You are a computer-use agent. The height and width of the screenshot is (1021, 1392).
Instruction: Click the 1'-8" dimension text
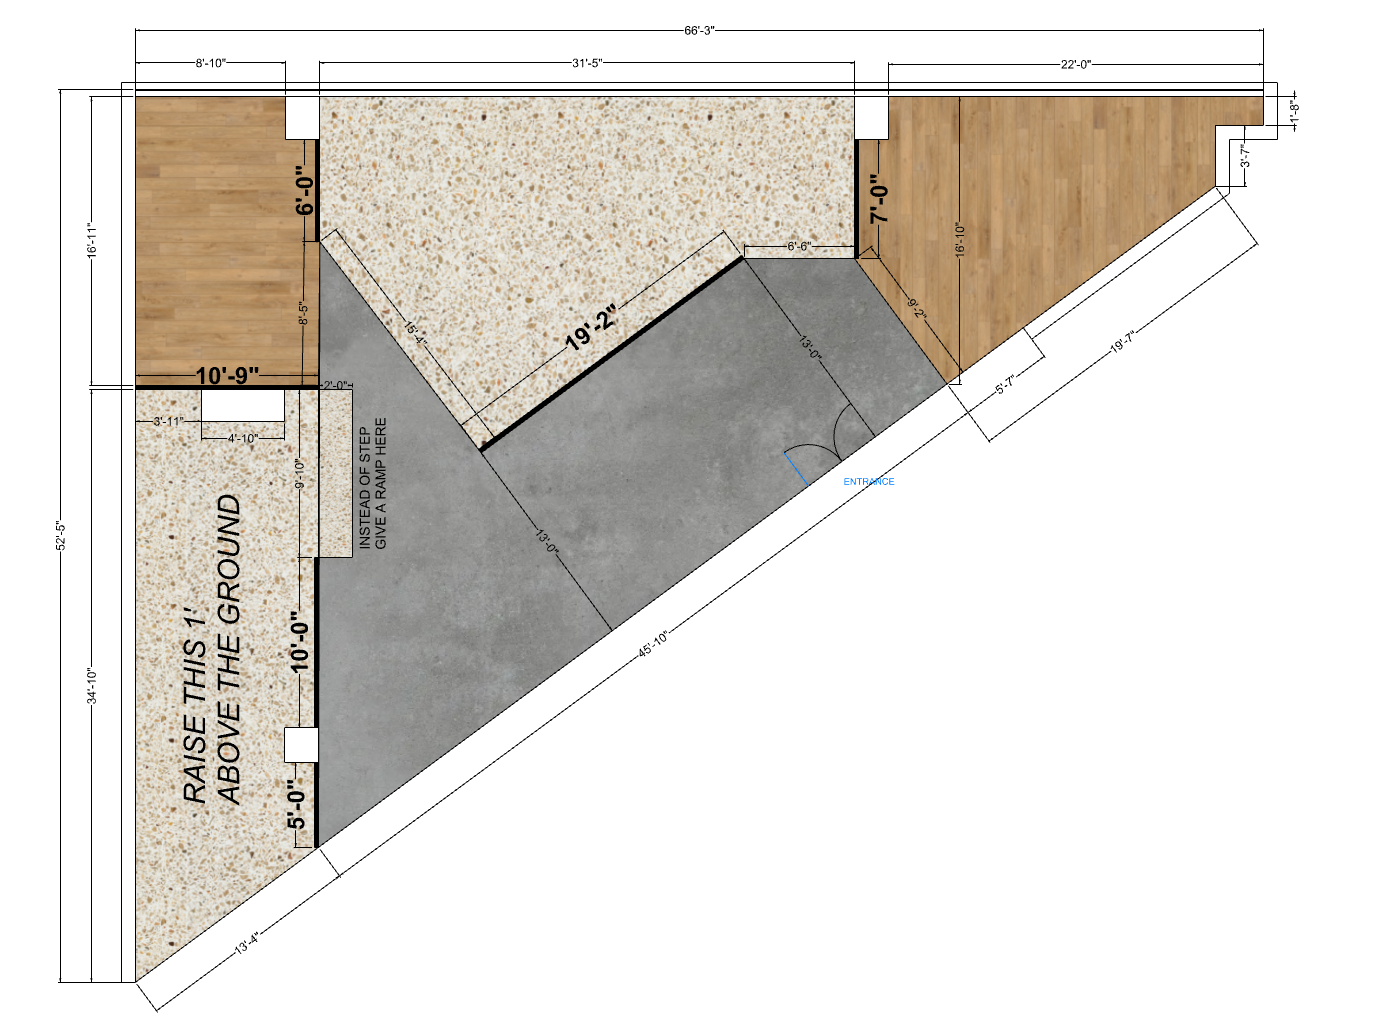pyautogui.click(x=1293, y=112)
